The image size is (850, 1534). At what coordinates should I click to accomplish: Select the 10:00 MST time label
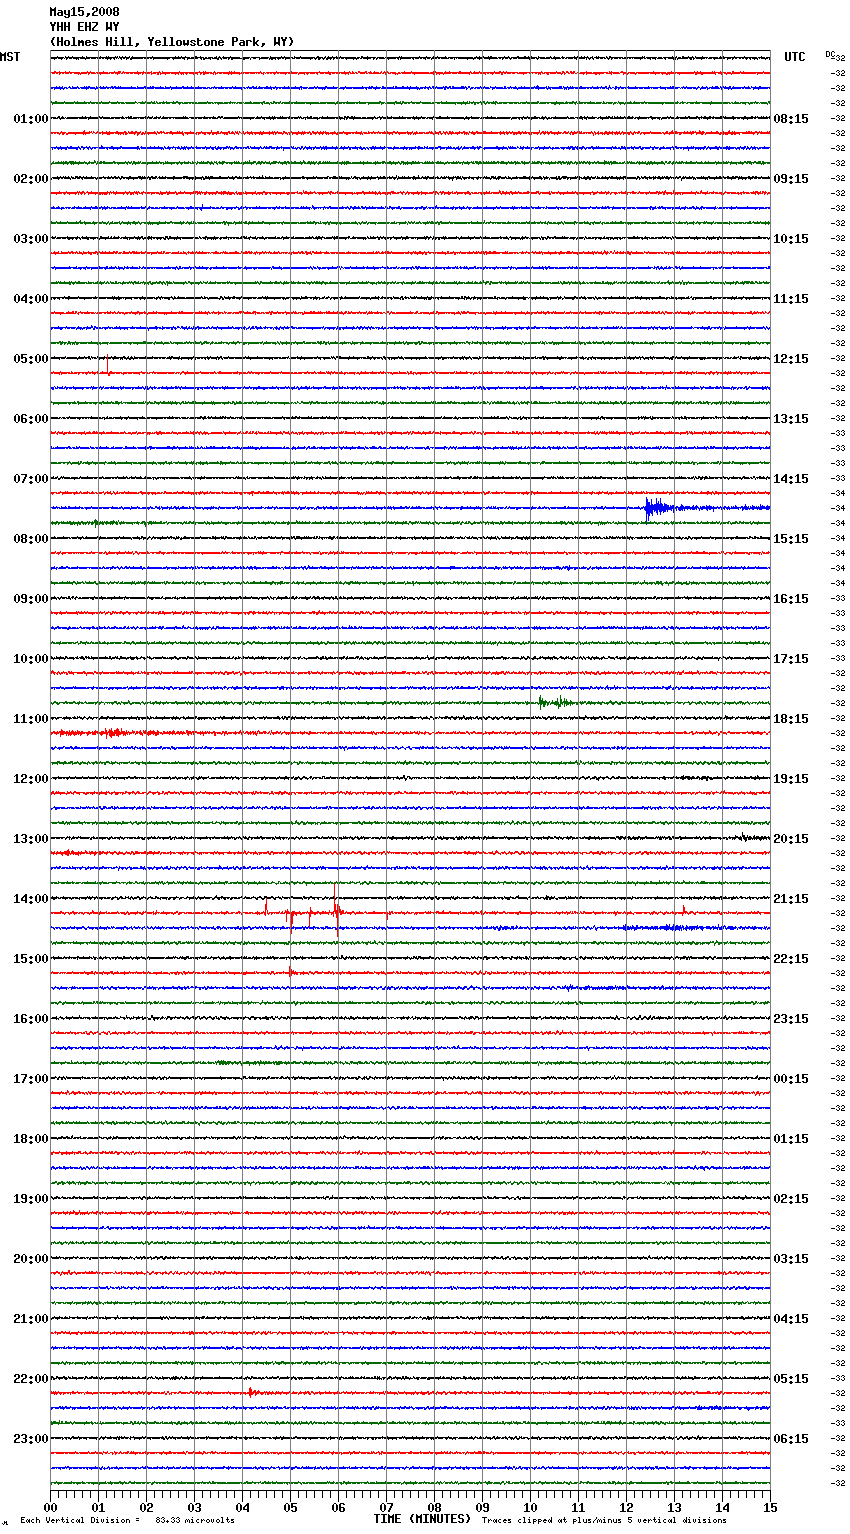pyautogui.click(x=31, y=659)
